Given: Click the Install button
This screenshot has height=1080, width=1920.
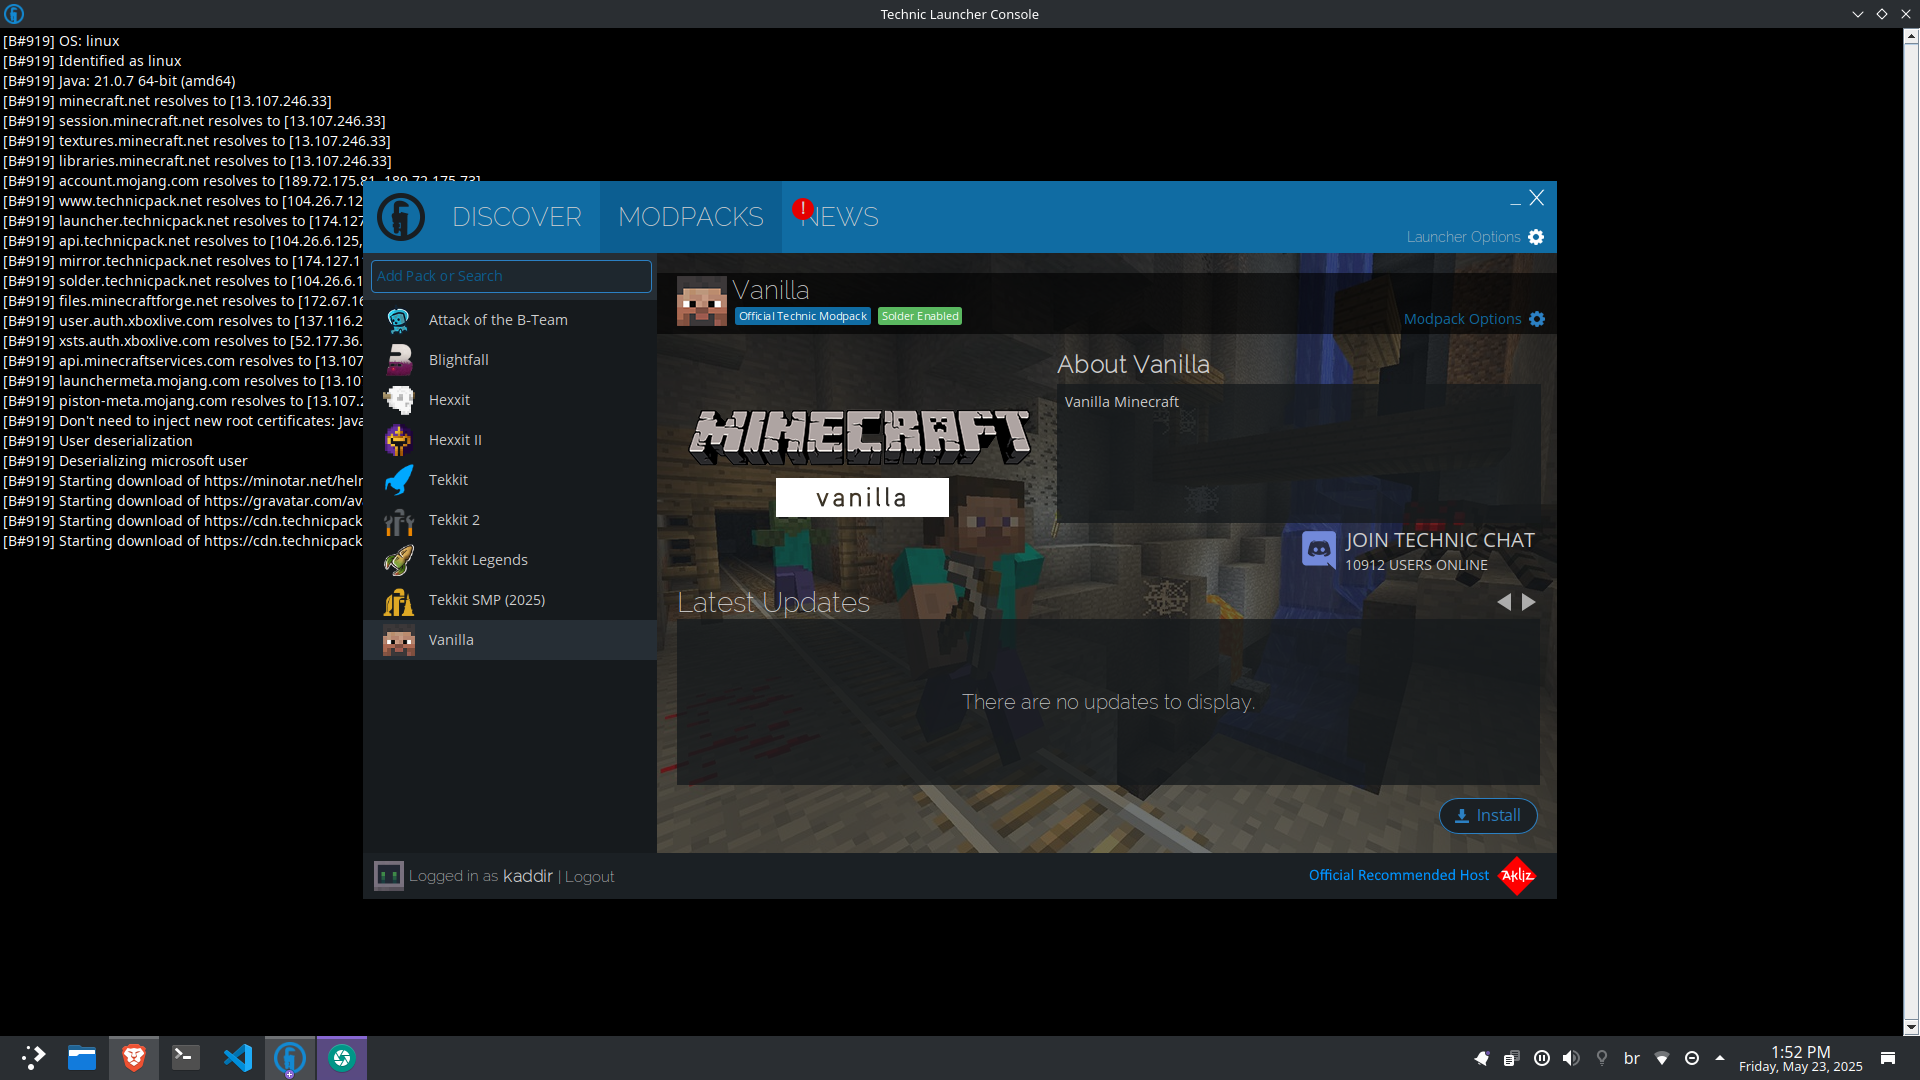Looking at the screenshot, I should pyautogui.click(x=1488, y=816).
